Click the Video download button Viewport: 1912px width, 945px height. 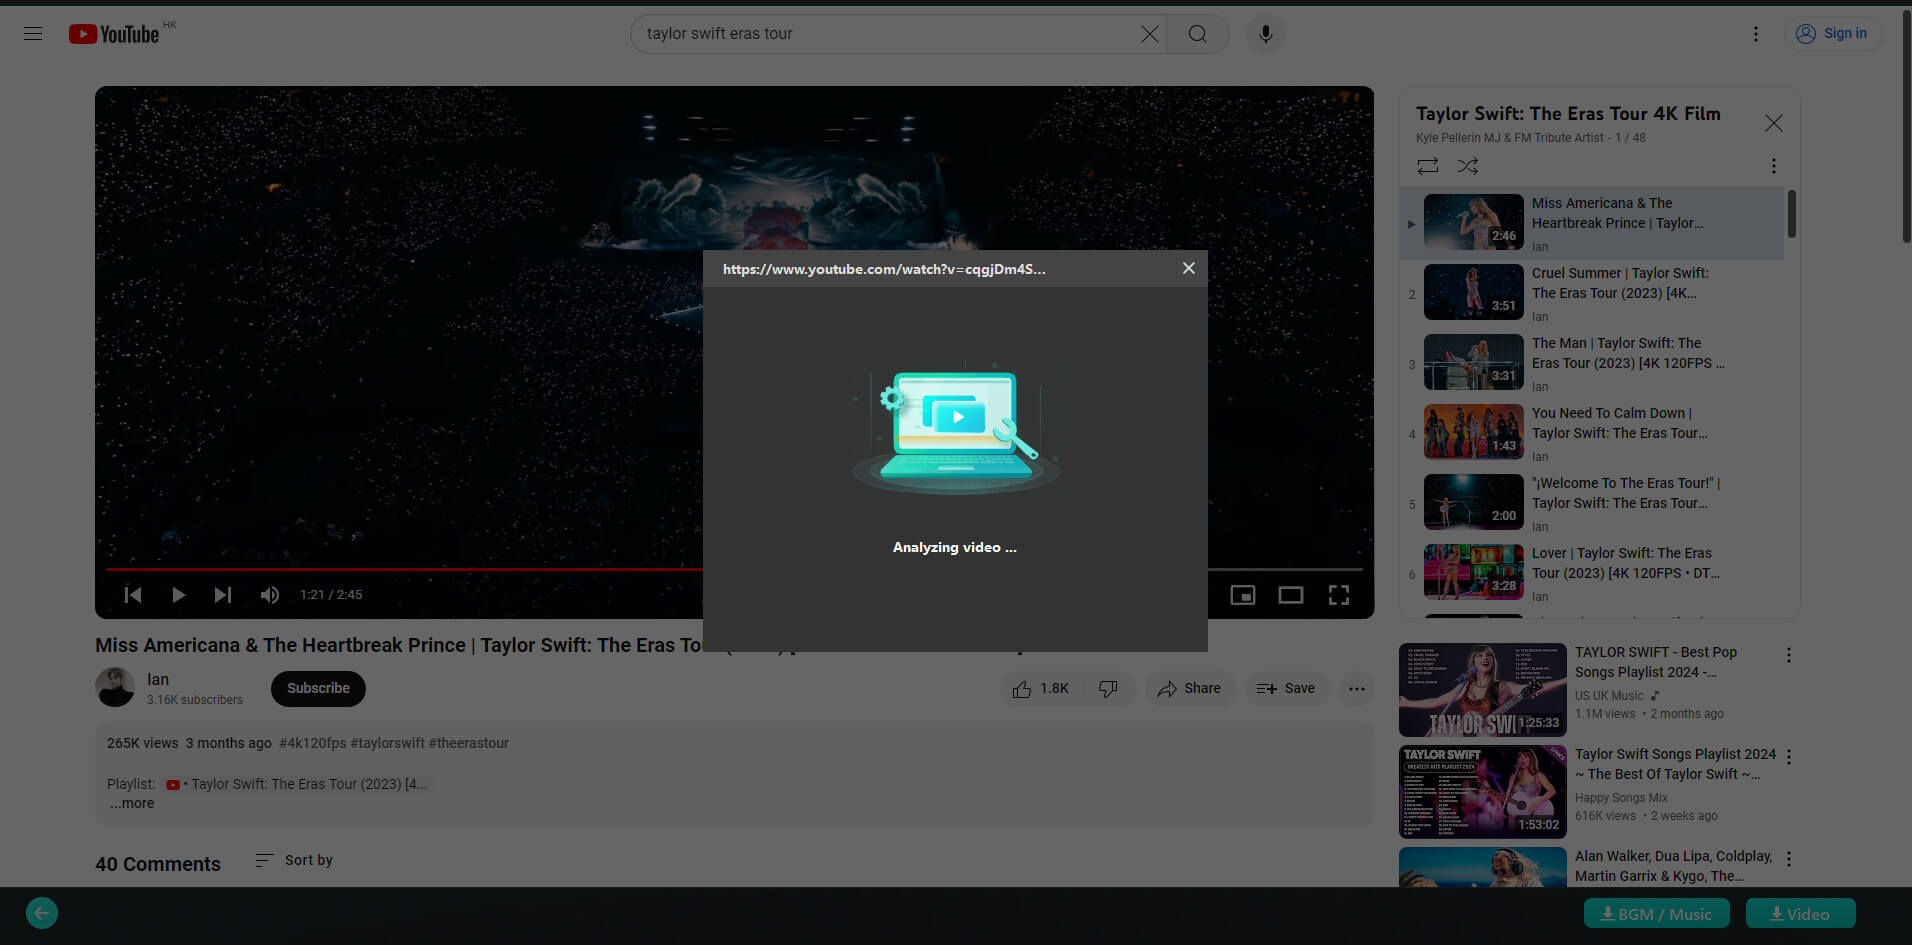1800,914
